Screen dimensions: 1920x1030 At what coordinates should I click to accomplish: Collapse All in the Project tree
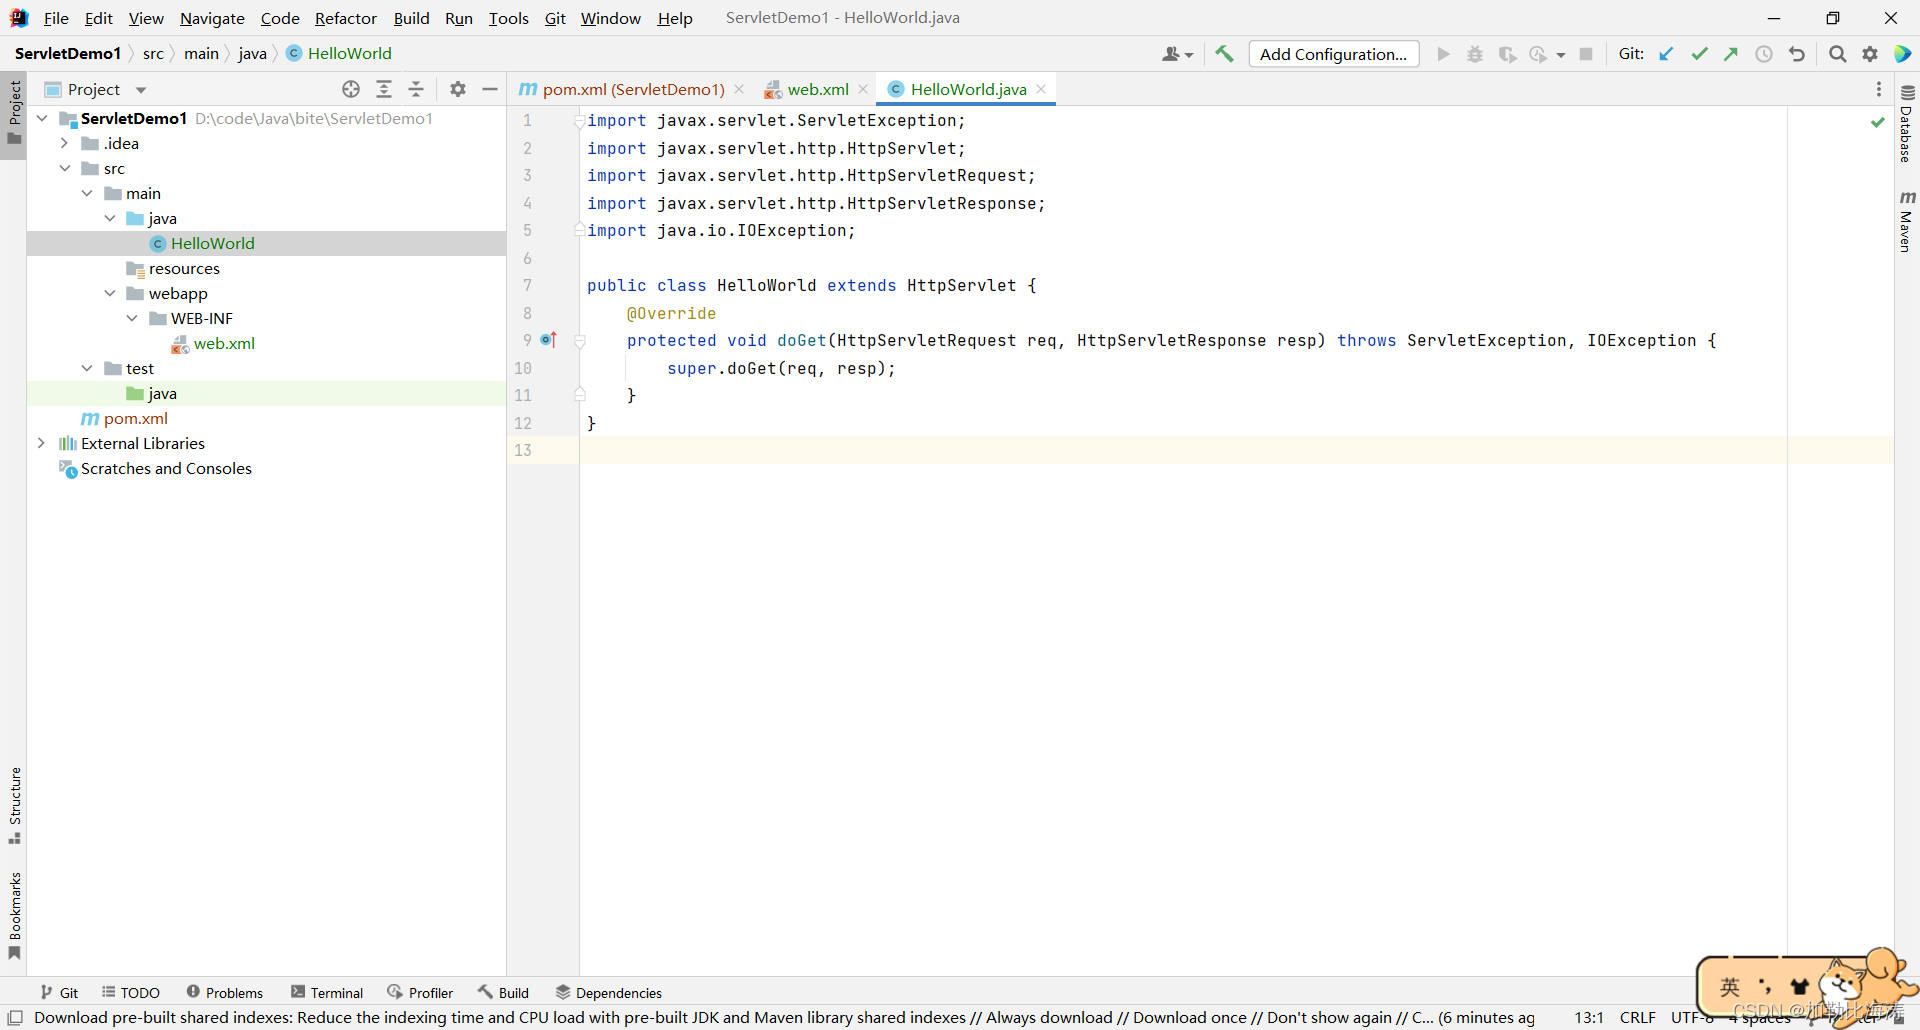(x=417, y=89)
